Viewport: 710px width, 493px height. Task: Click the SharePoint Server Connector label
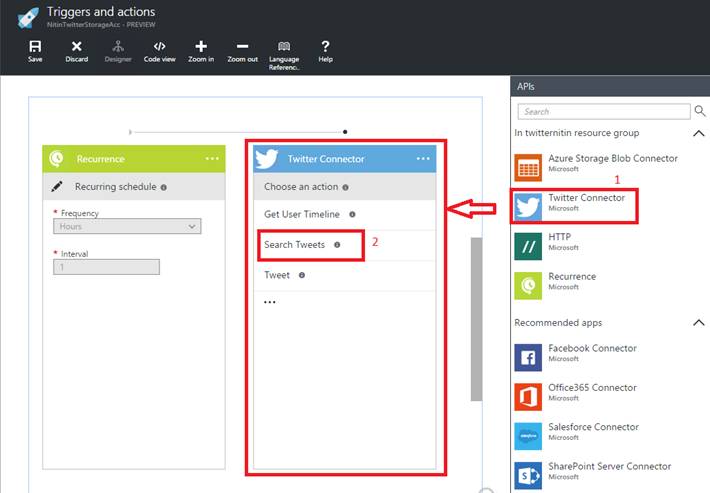609,466
